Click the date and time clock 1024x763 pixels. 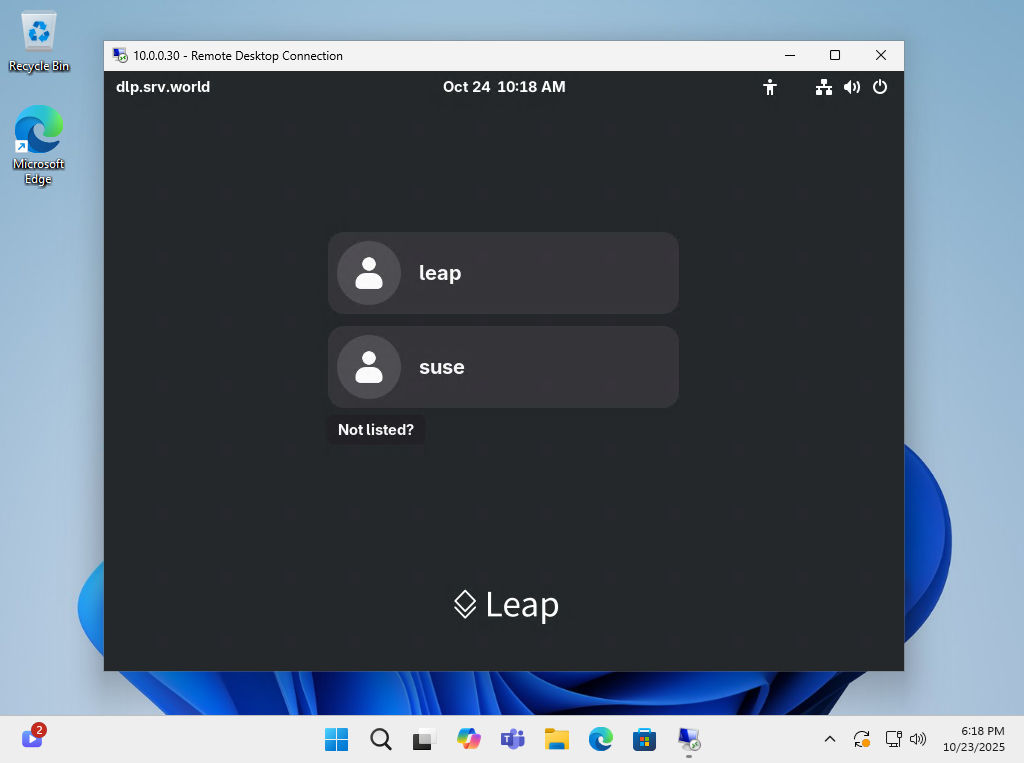[x=504, y=87]
